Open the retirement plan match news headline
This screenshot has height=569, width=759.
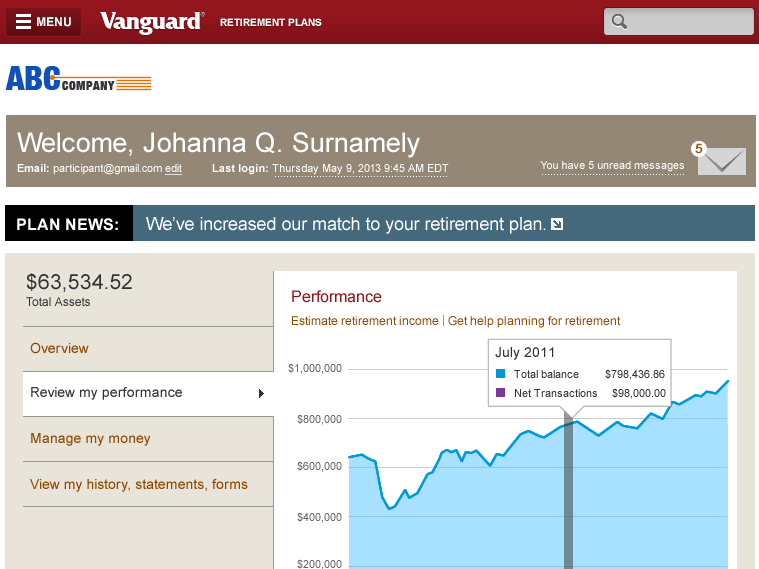click(x=346, y=224)
